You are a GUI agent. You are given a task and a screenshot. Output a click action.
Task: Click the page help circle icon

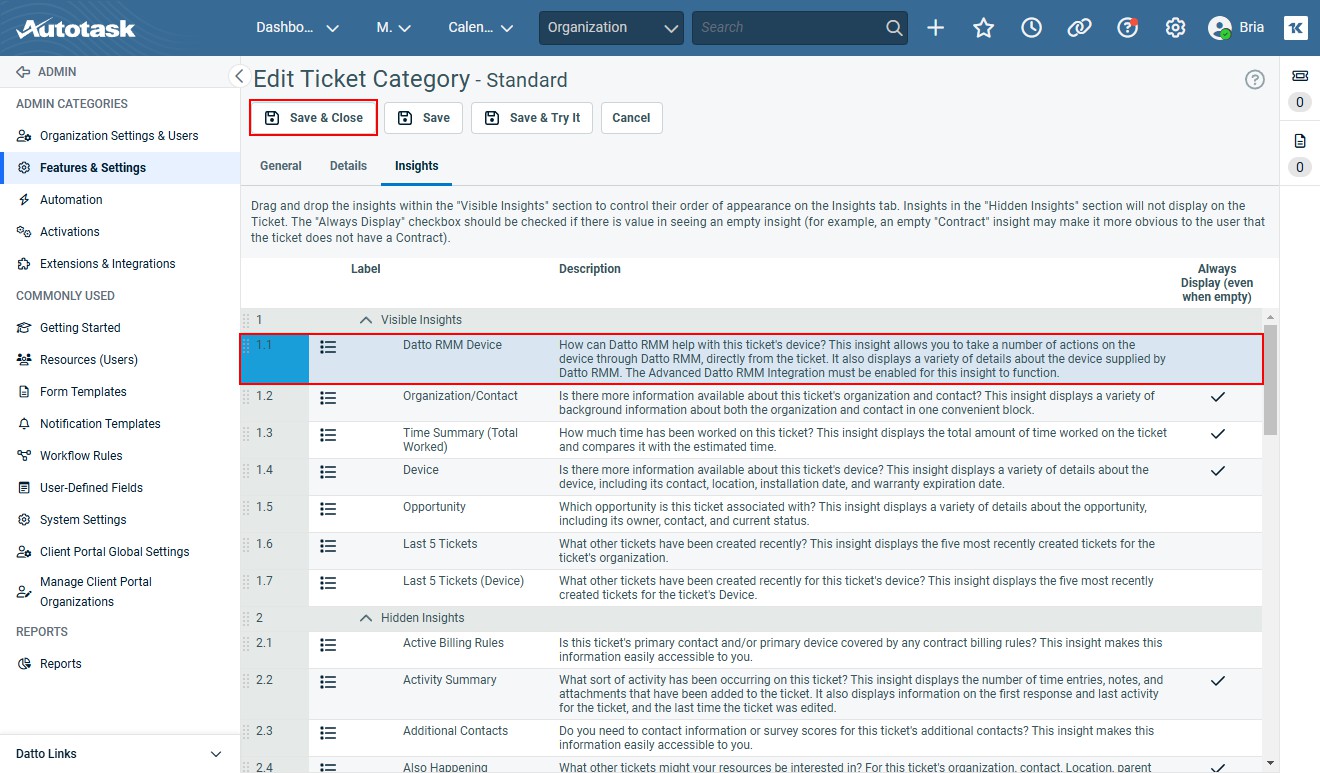[1255, 80]
